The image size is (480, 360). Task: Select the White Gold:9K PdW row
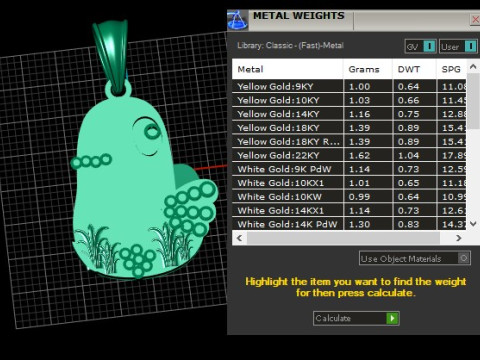(x=349, y=169)
